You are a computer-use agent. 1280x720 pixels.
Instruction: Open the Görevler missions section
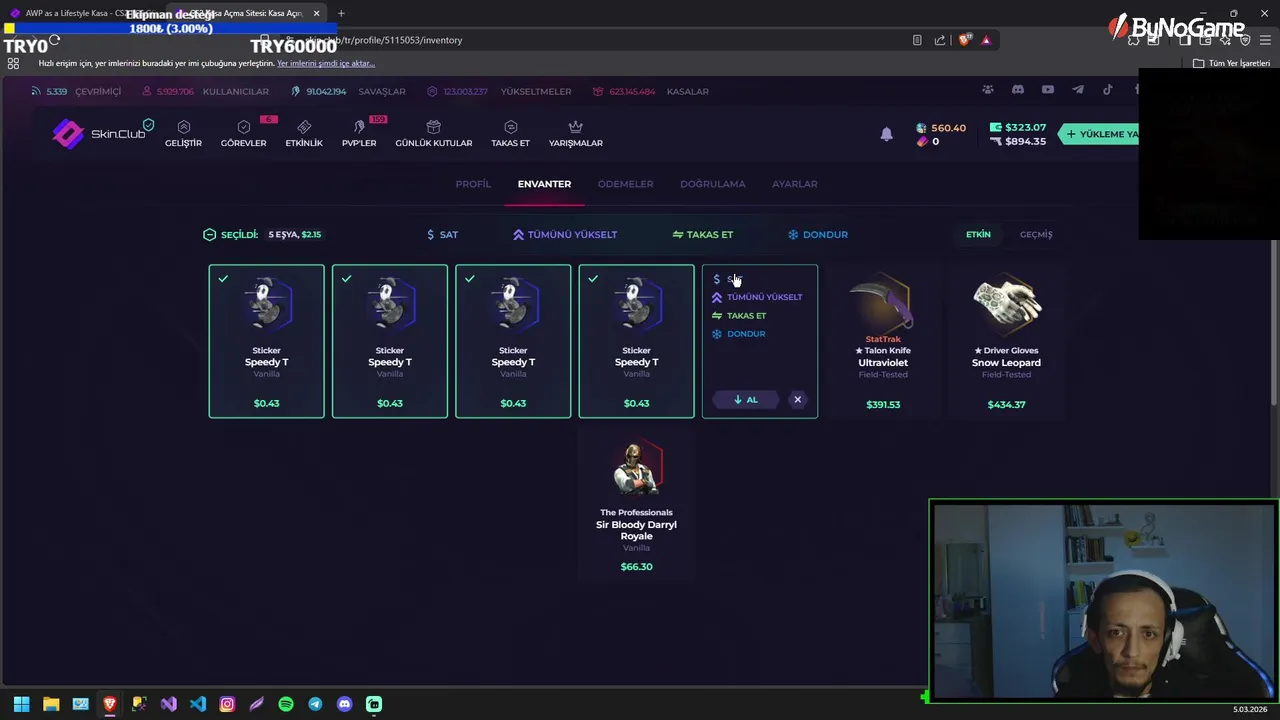pos(243,134)
